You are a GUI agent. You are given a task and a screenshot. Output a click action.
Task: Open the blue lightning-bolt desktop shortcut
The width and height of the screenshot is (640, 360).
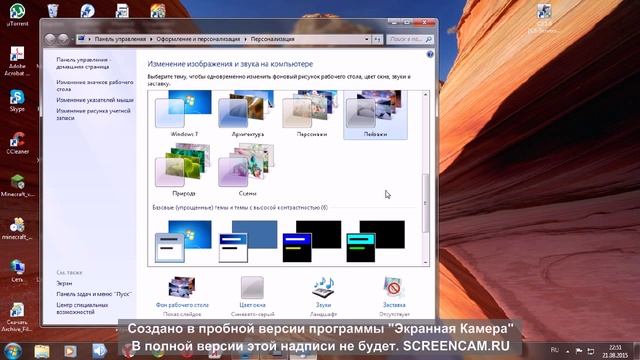87,10
